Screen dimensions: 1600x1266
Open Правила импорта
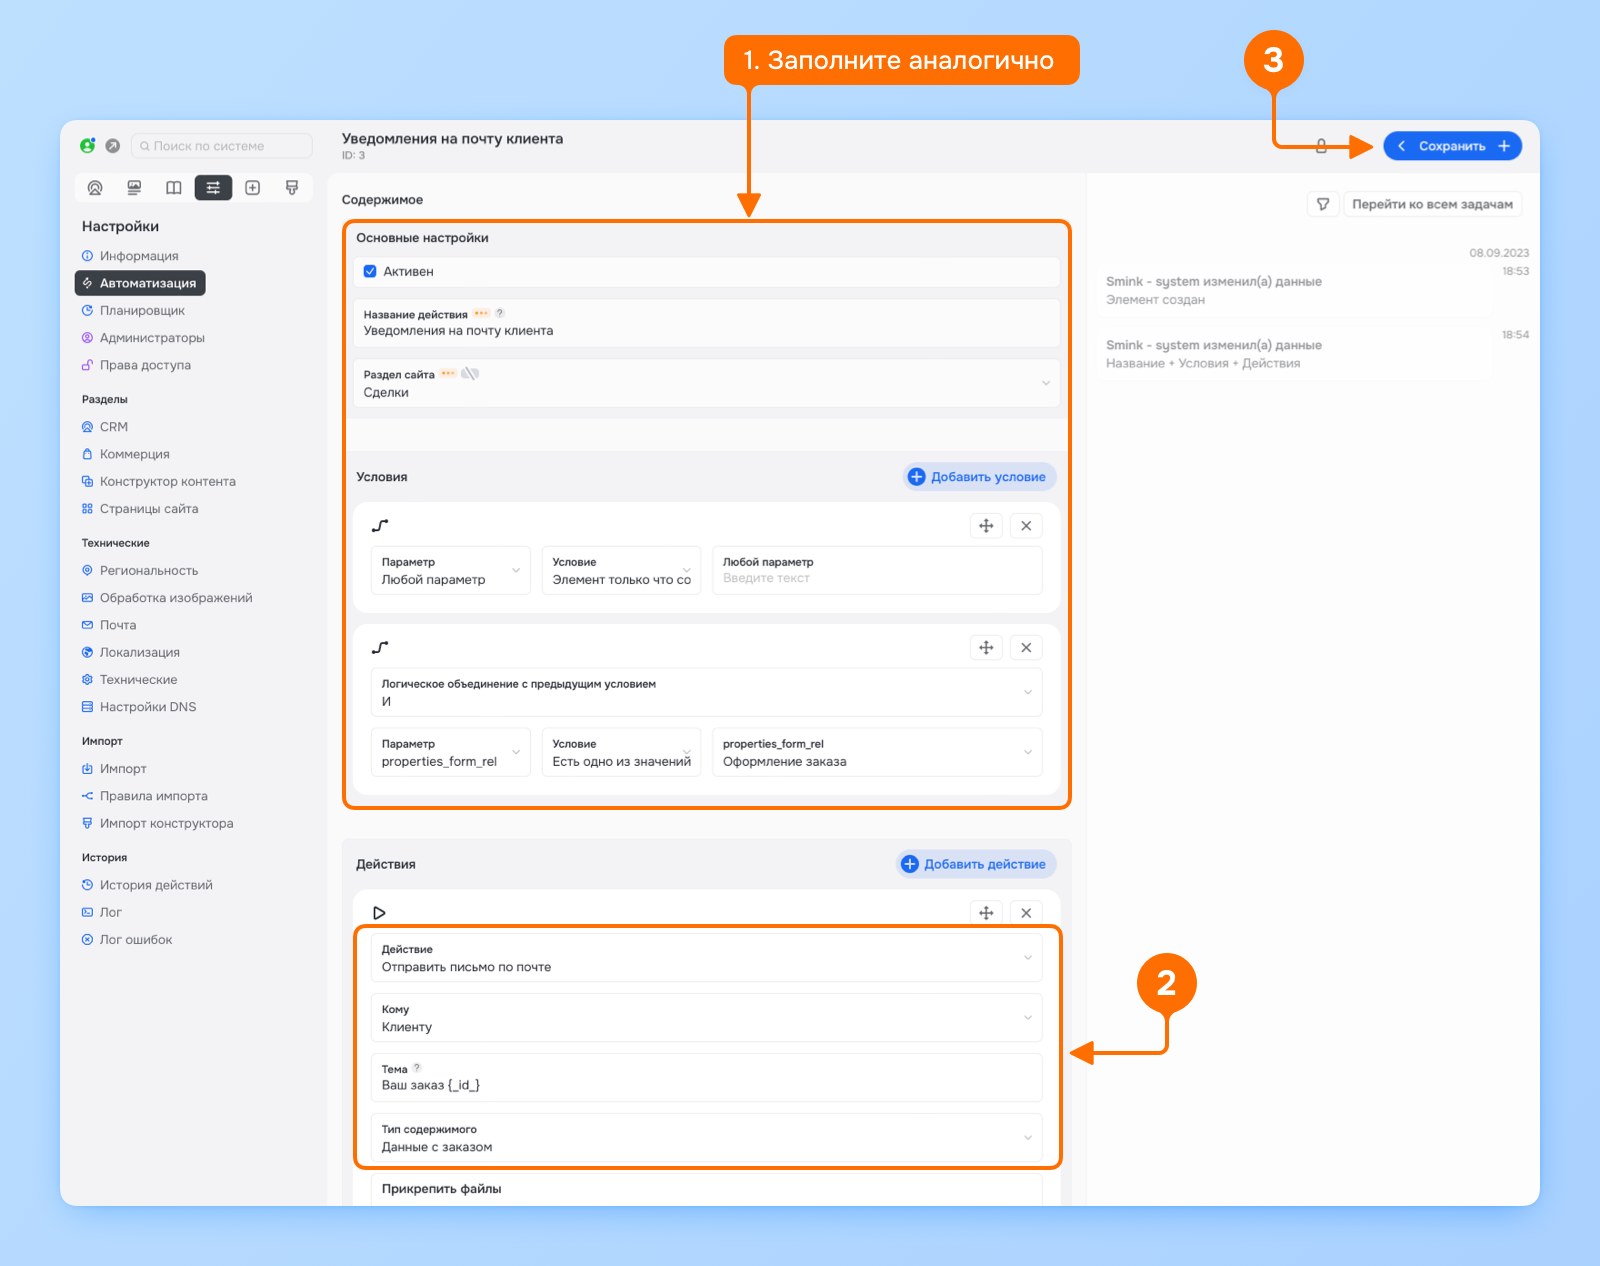tap(145, 796)
